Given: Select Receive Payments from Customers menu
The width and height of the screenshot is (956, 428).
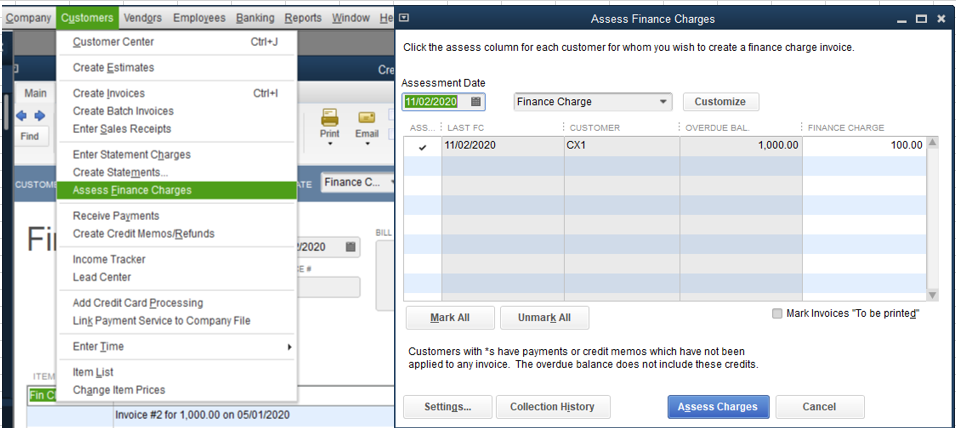Looking at the screenshot, I should [x=116, y=216].
